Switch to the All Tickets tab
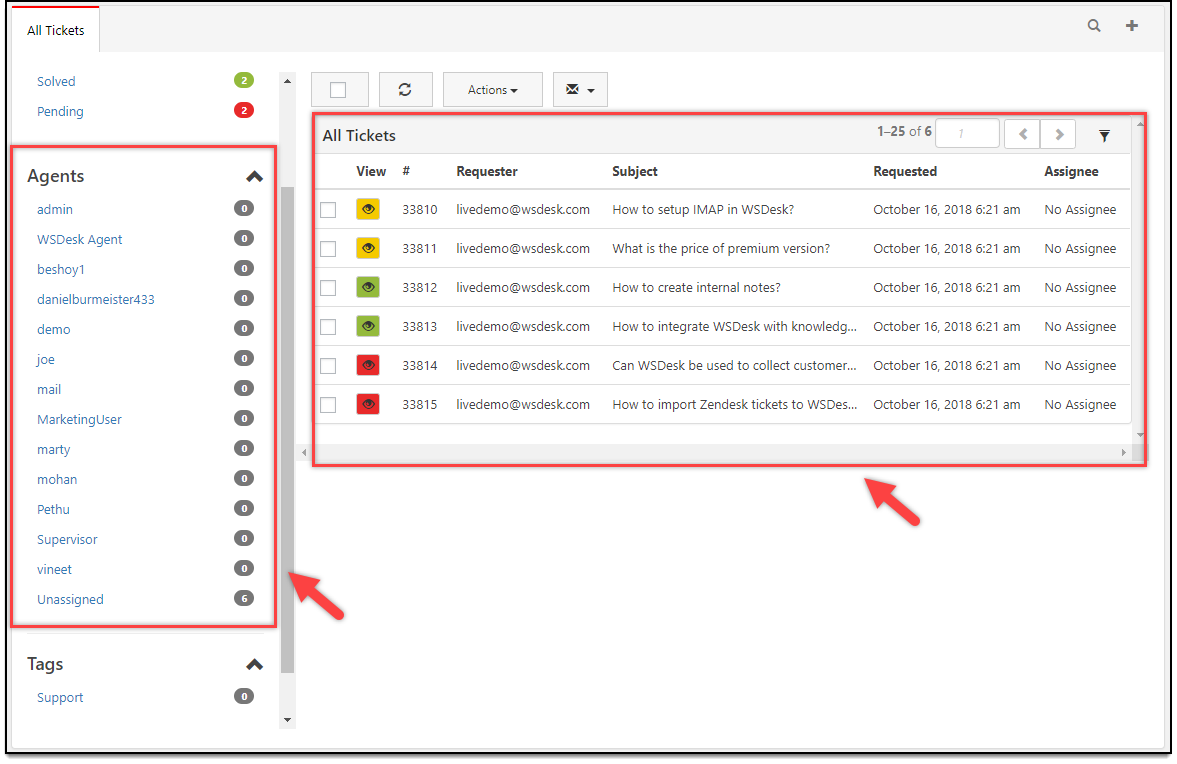This screenshot has height=764, width=1177. tap(56, 30)
